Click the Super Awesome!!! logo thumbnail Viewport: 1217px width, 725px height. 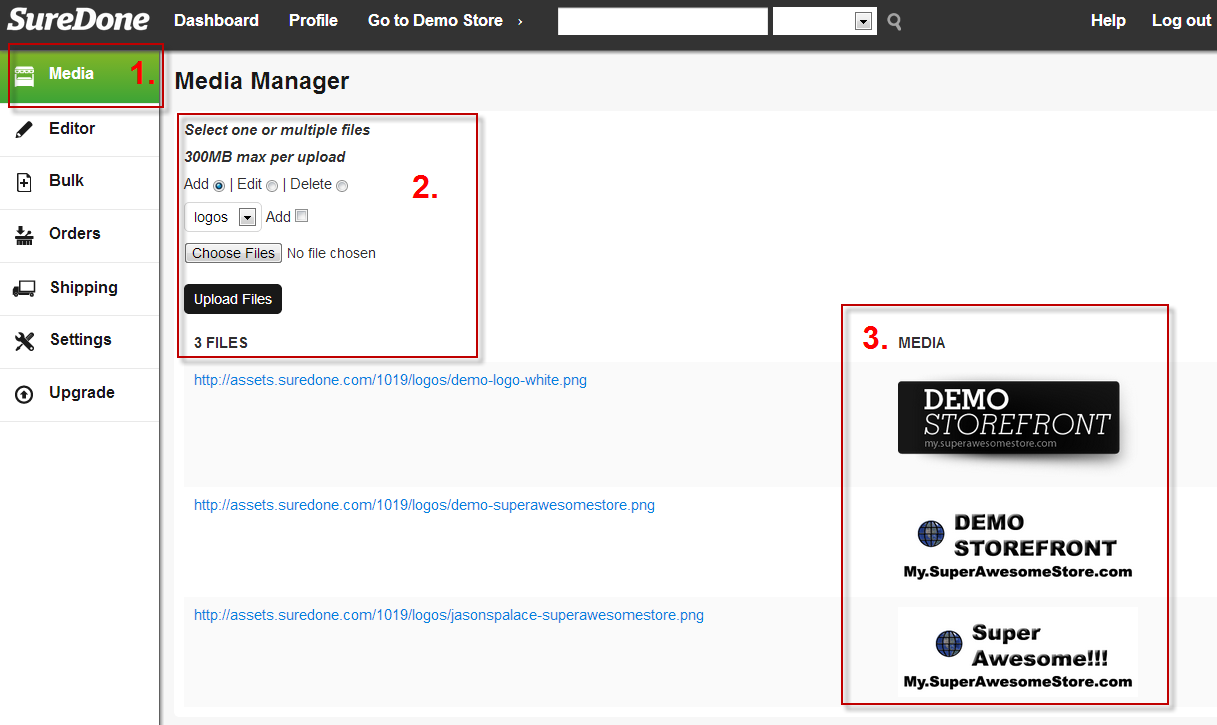[1017, 651]
